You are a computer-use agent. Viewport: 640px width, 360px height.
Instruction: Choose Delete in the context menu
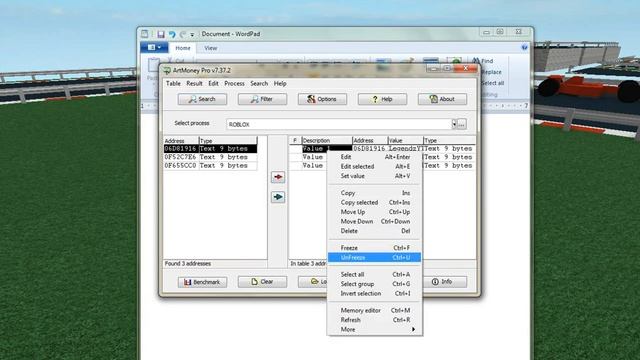coord(374,231)
